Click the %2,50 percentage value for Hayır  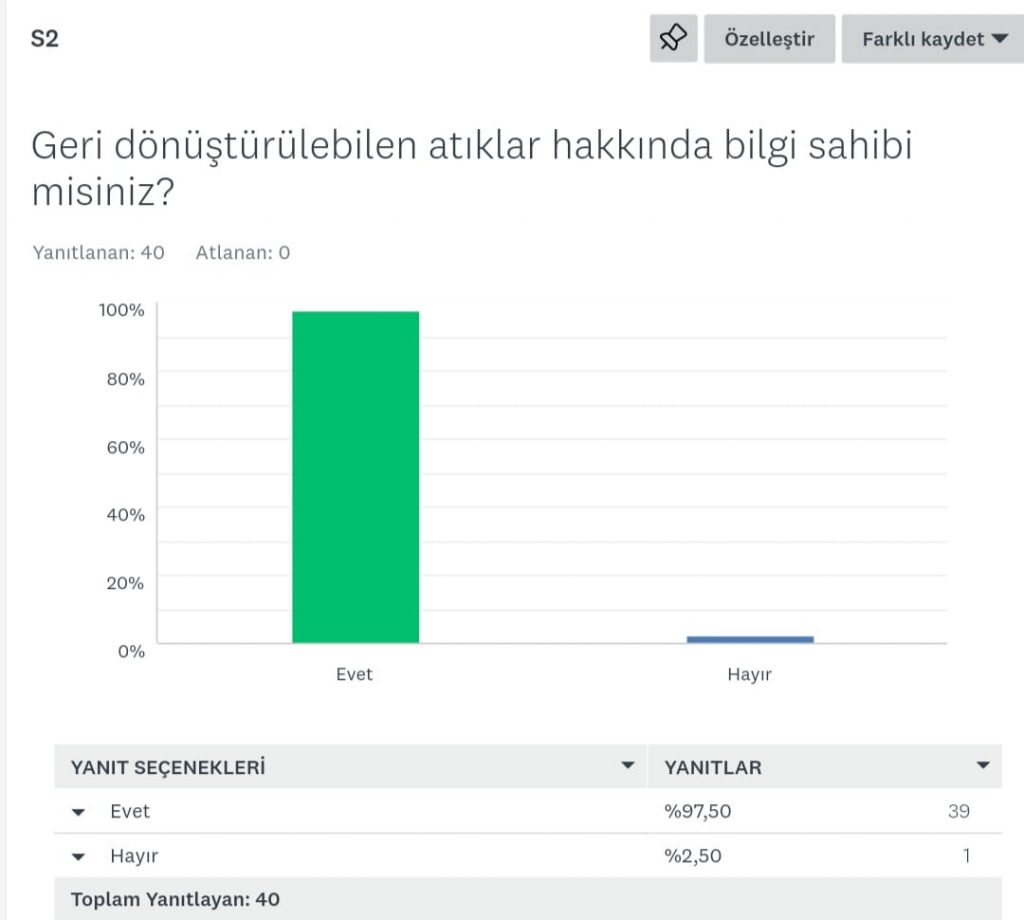pyautogui.click(x=692, y=856)
